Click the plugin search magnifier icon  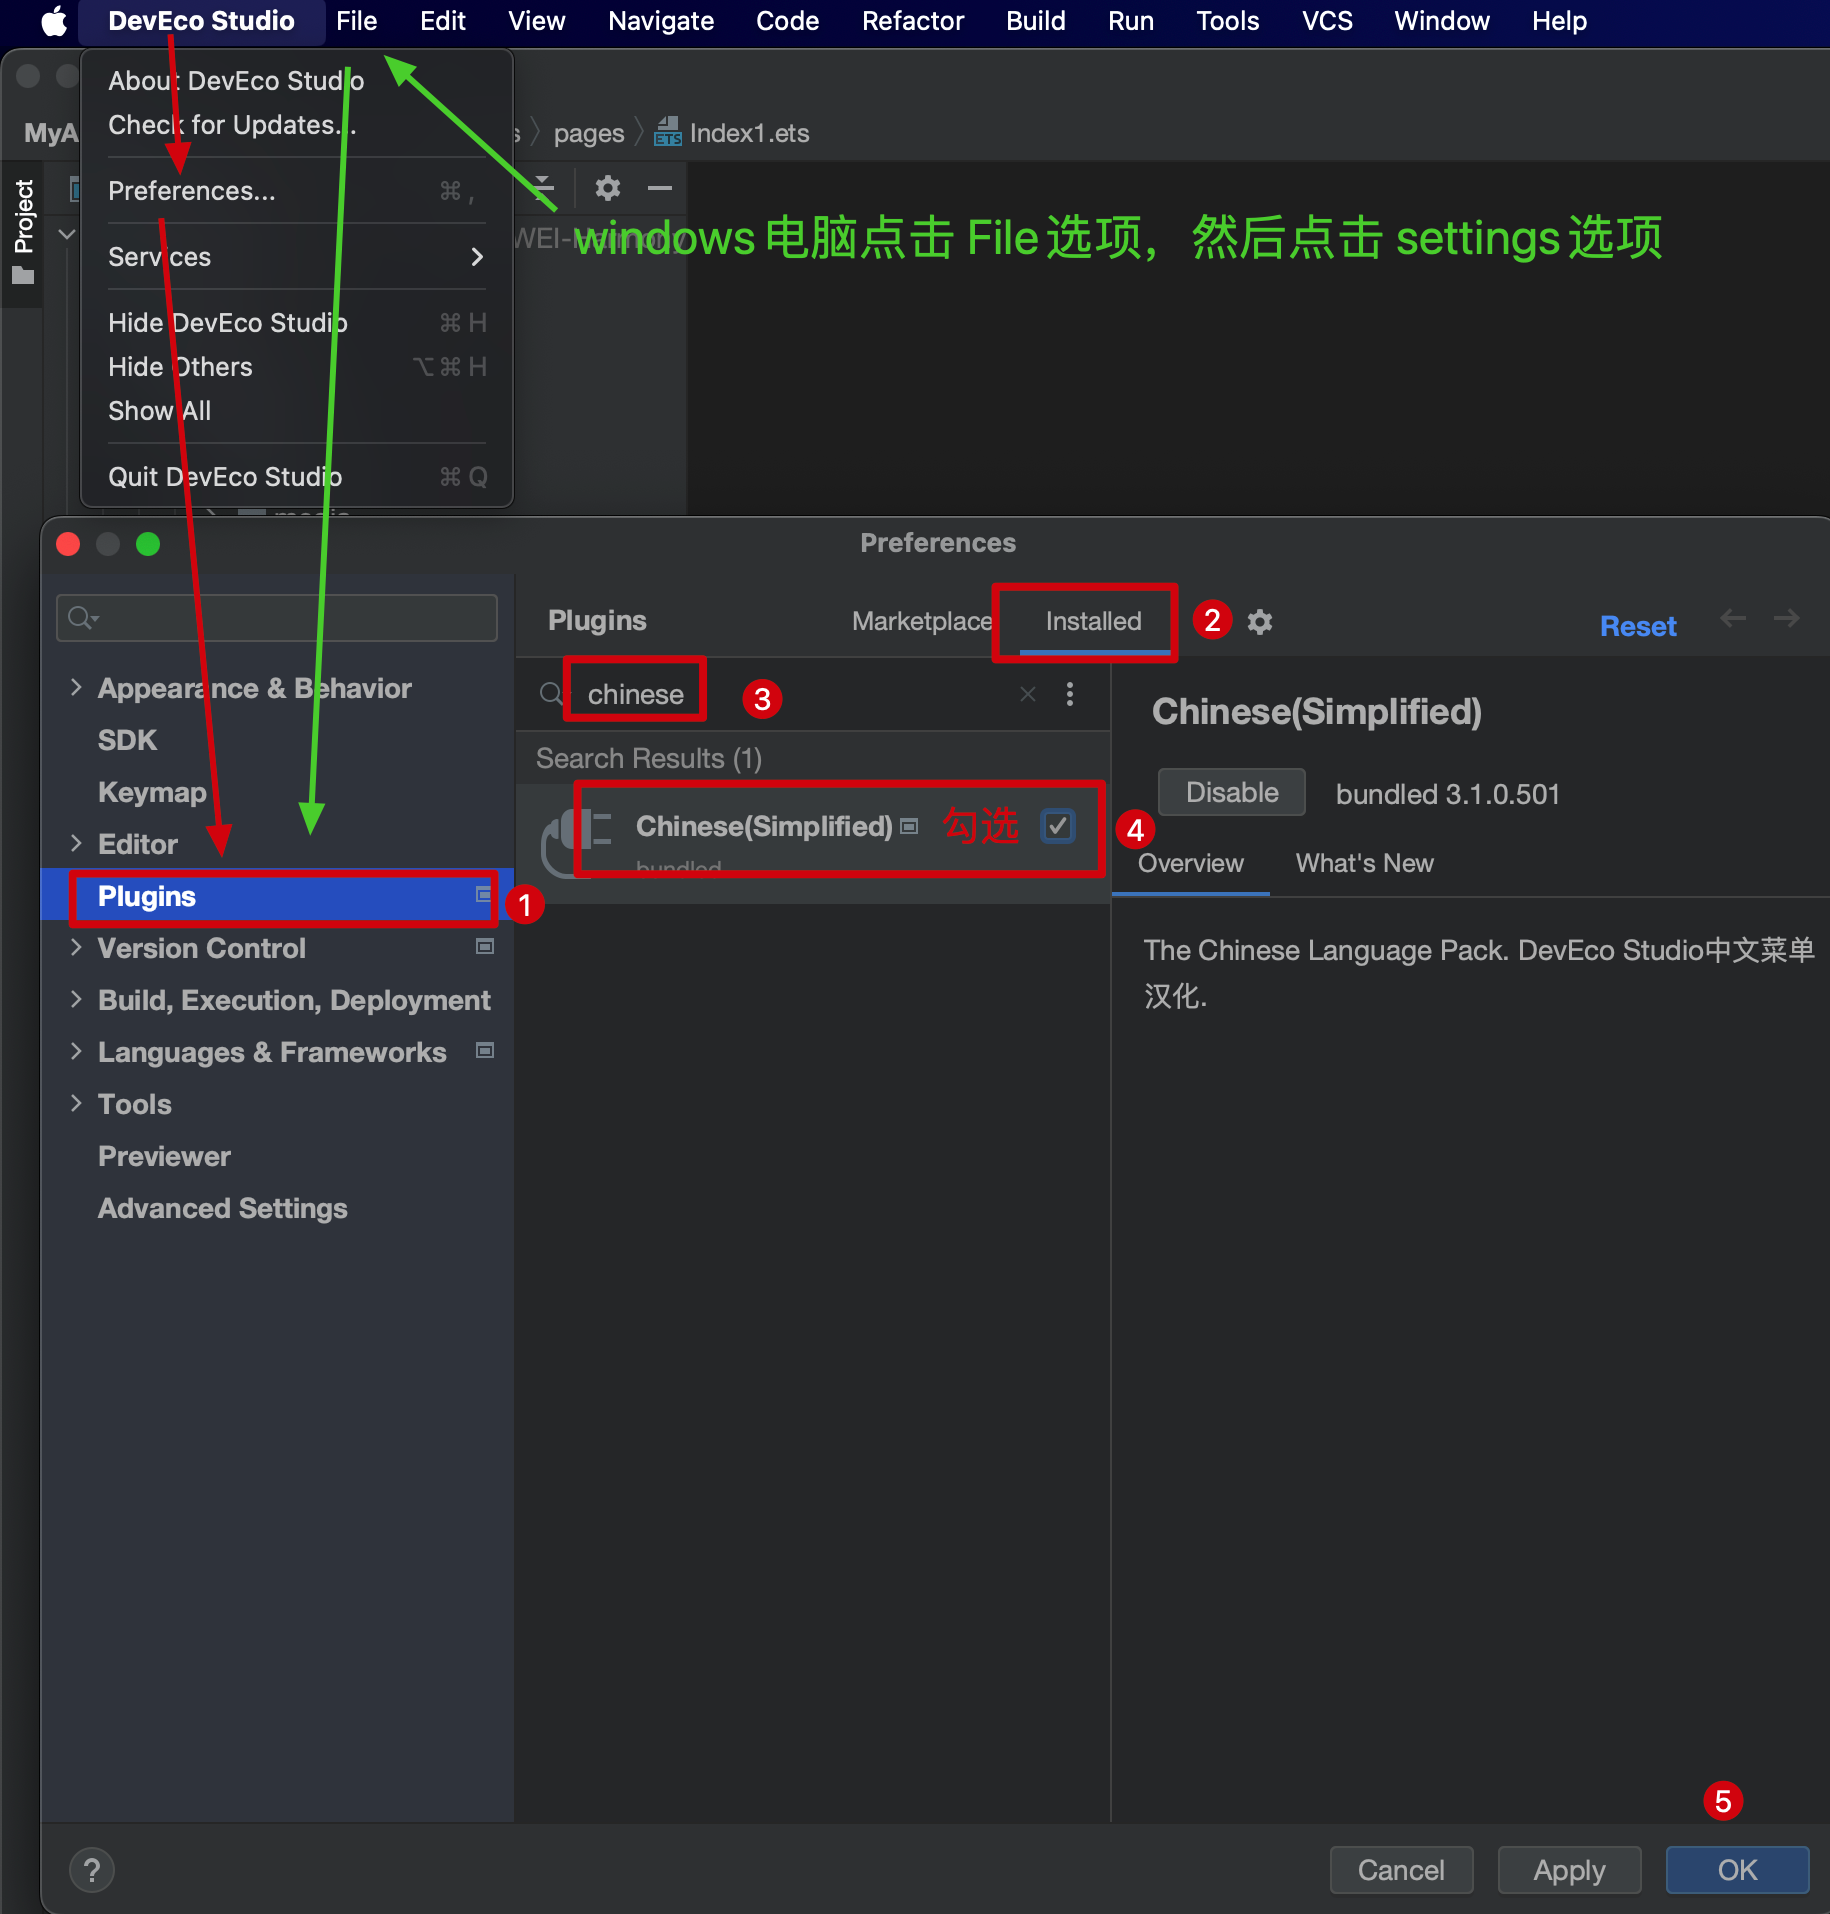551,693
